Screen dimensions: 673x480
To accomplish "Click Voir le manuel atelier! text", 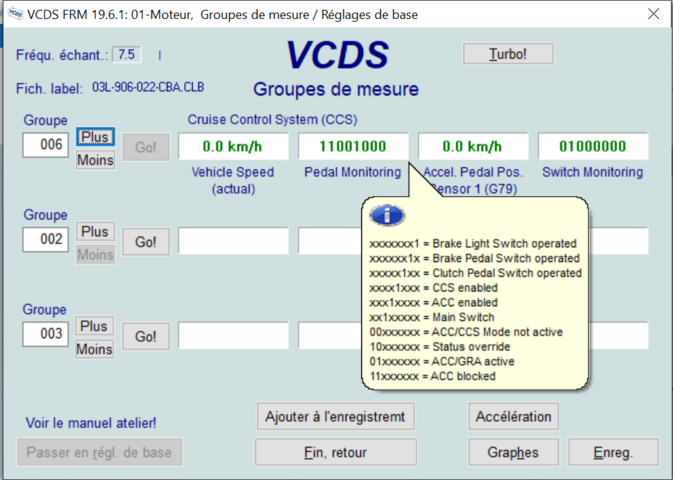I will [x=91, y=423].
